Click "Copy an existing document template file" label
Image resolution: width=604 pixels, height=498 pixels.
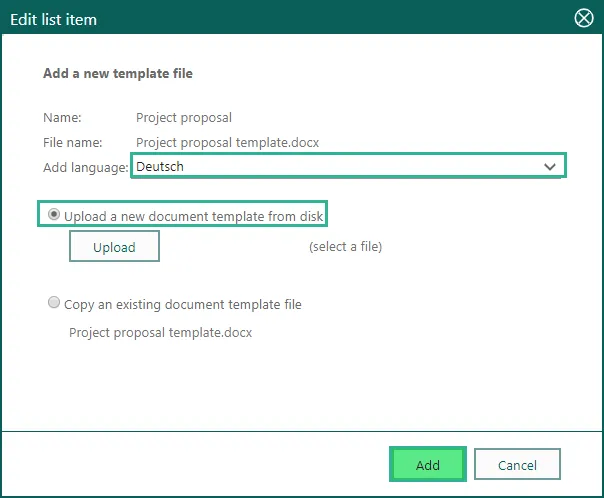click(182, 304)
